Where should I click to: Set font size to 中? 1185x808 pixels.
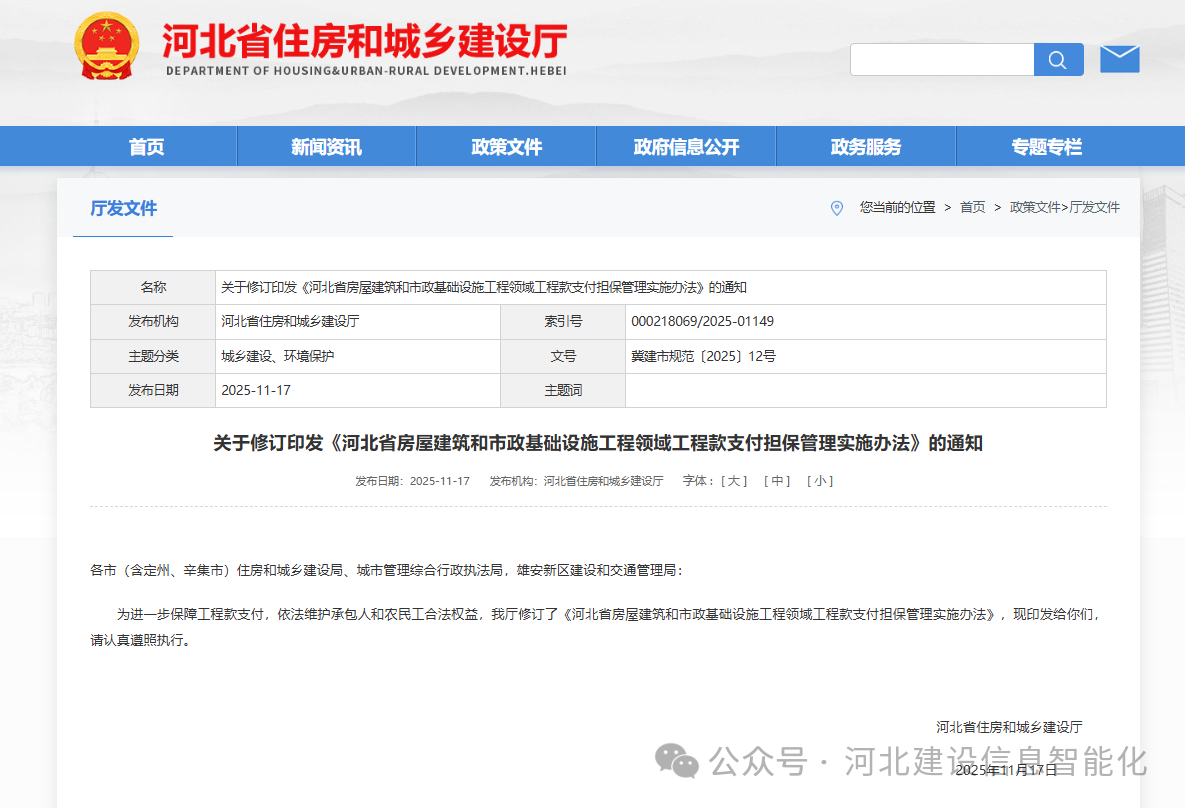pyautogui.click(x=777, y=480)
